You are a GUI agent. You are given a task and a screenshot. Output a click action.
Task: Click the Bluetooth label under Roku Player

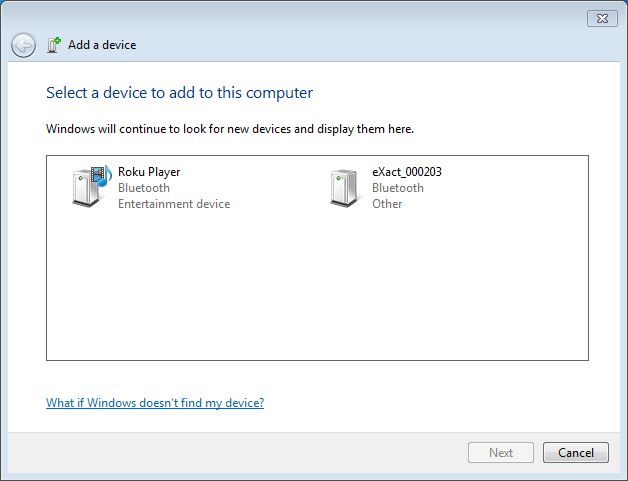point(144,188)
